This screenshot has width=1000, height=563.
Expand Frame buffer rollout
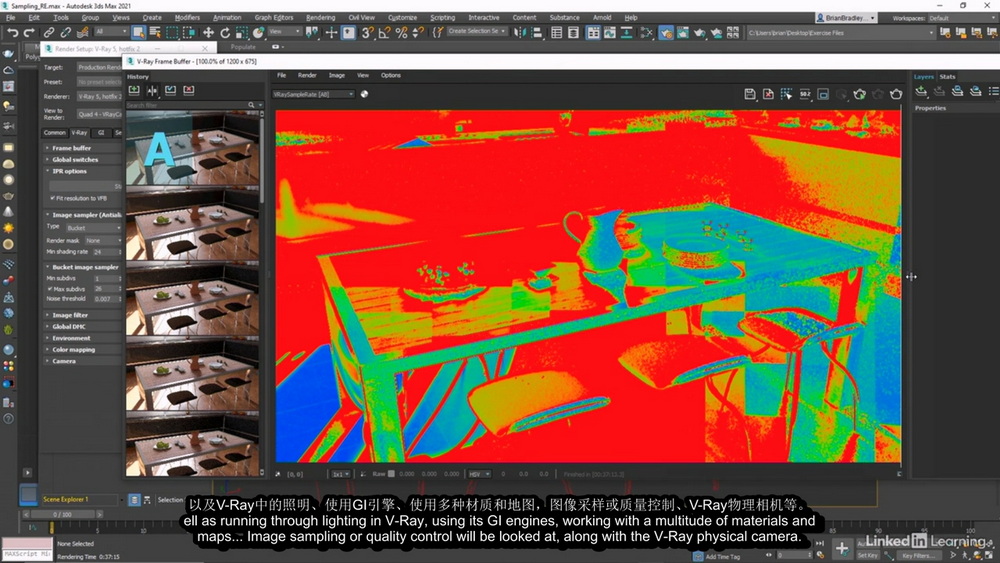coord(71,148)
